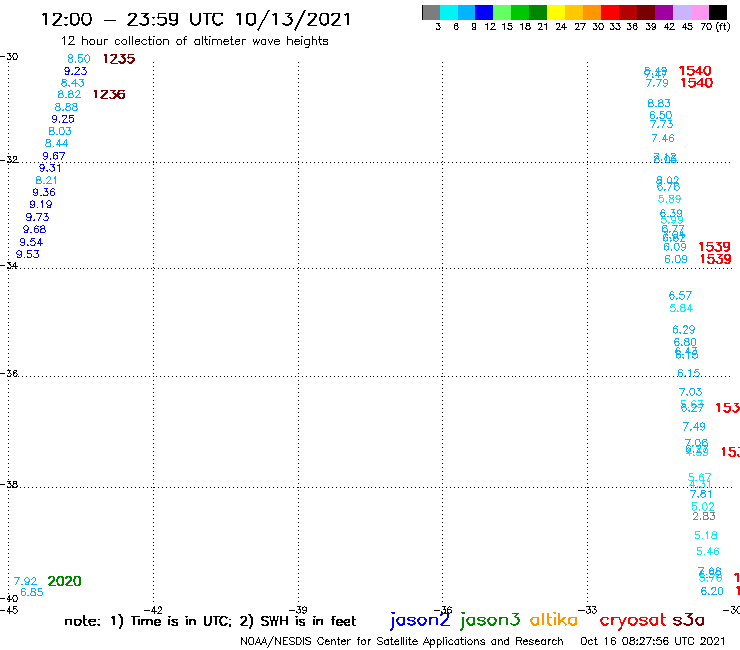740x650 pixels.
Task: Click the '12 hour collection' subtitle
Action: coord(194,42)
